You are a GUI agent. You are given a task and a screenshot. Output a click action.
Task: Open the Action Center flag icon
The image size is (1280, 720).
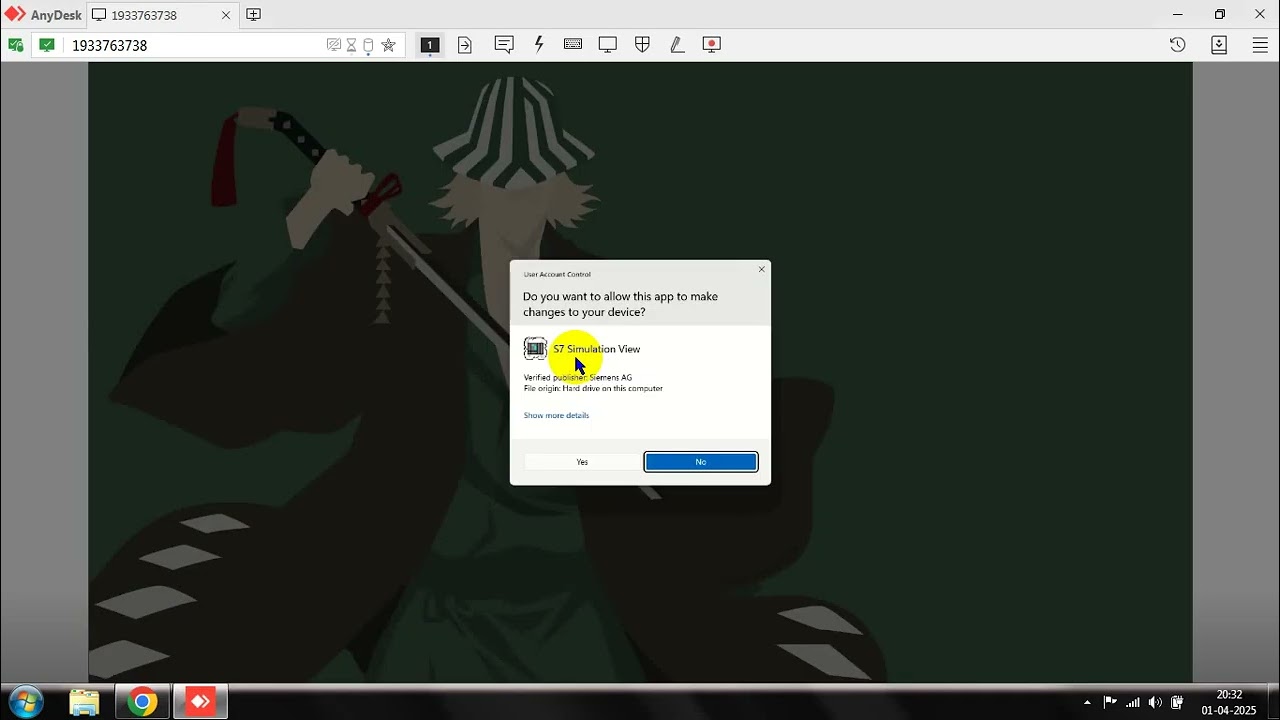tap(1110, 702)
